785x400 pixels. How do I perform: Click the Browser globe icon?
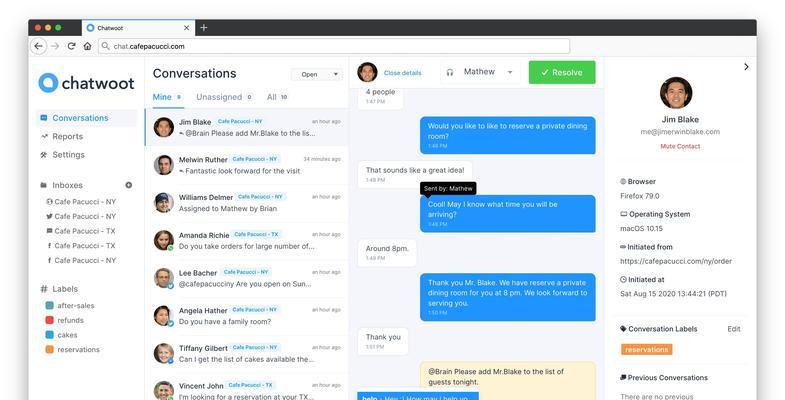[623, 181]
